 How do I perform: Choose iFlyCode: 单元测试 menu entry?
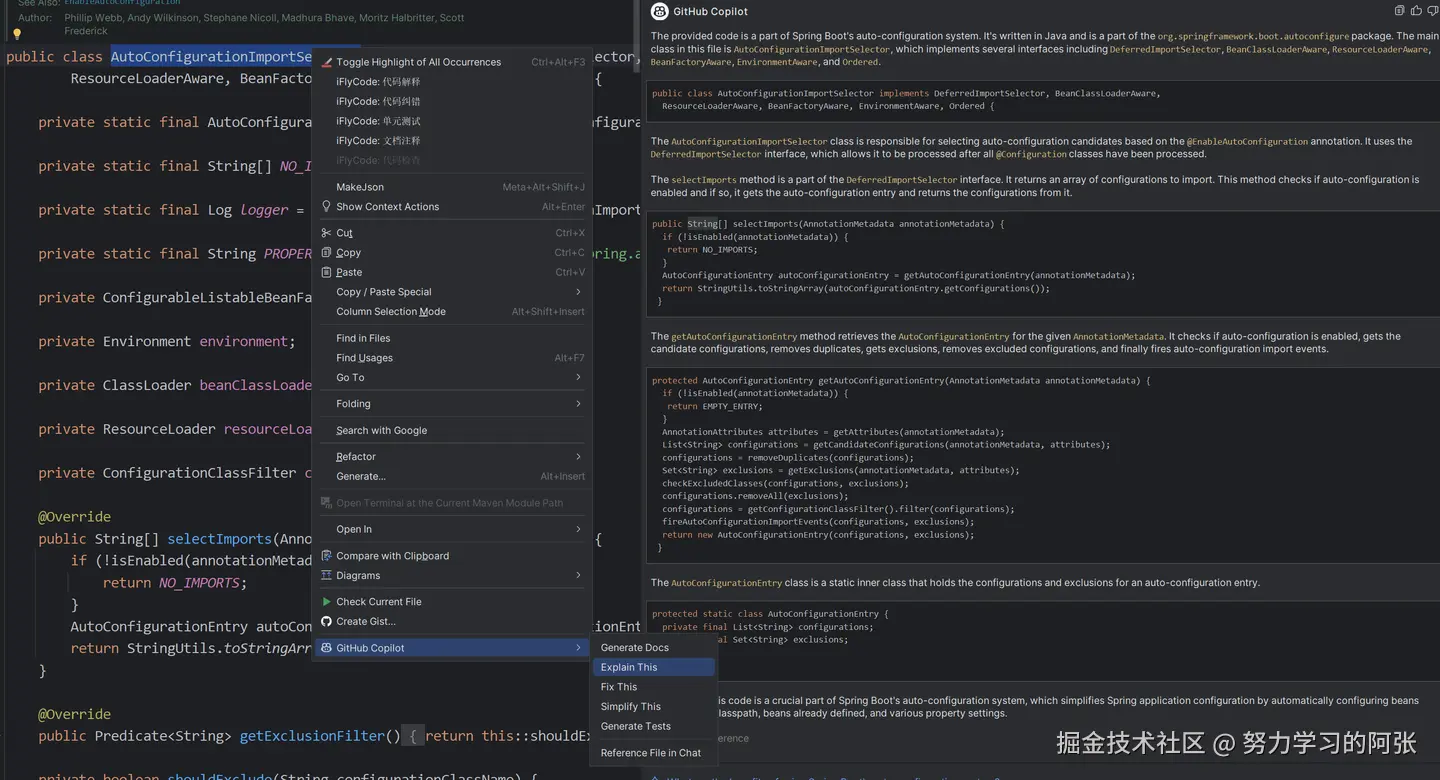[x=453, y=121]
